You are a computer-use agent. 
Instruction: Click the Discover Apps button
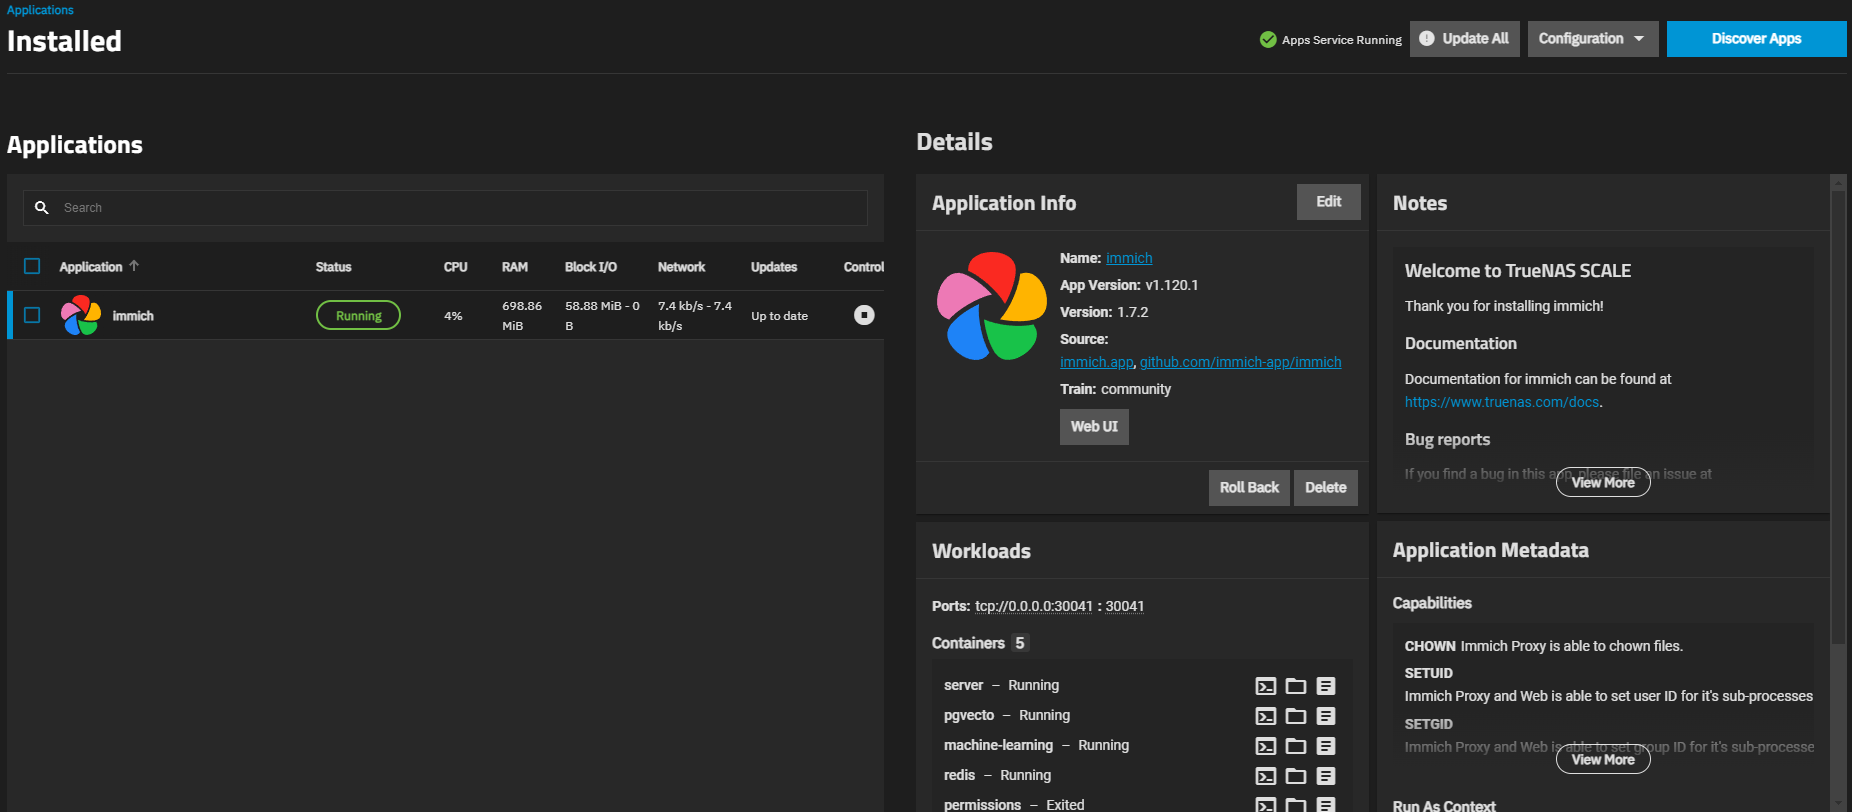pos(1755,39)
